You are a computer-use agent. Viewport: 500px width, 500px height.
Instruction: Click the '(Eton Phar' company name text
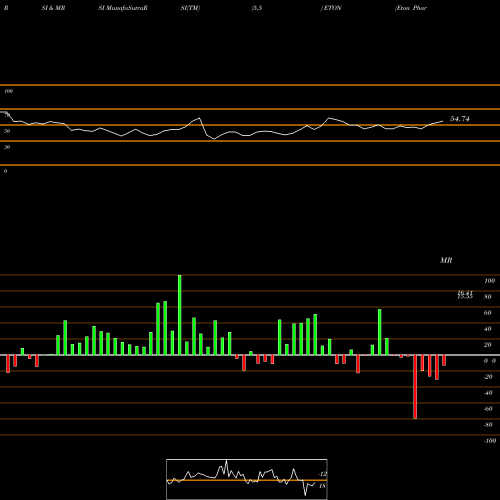[411, 8]
